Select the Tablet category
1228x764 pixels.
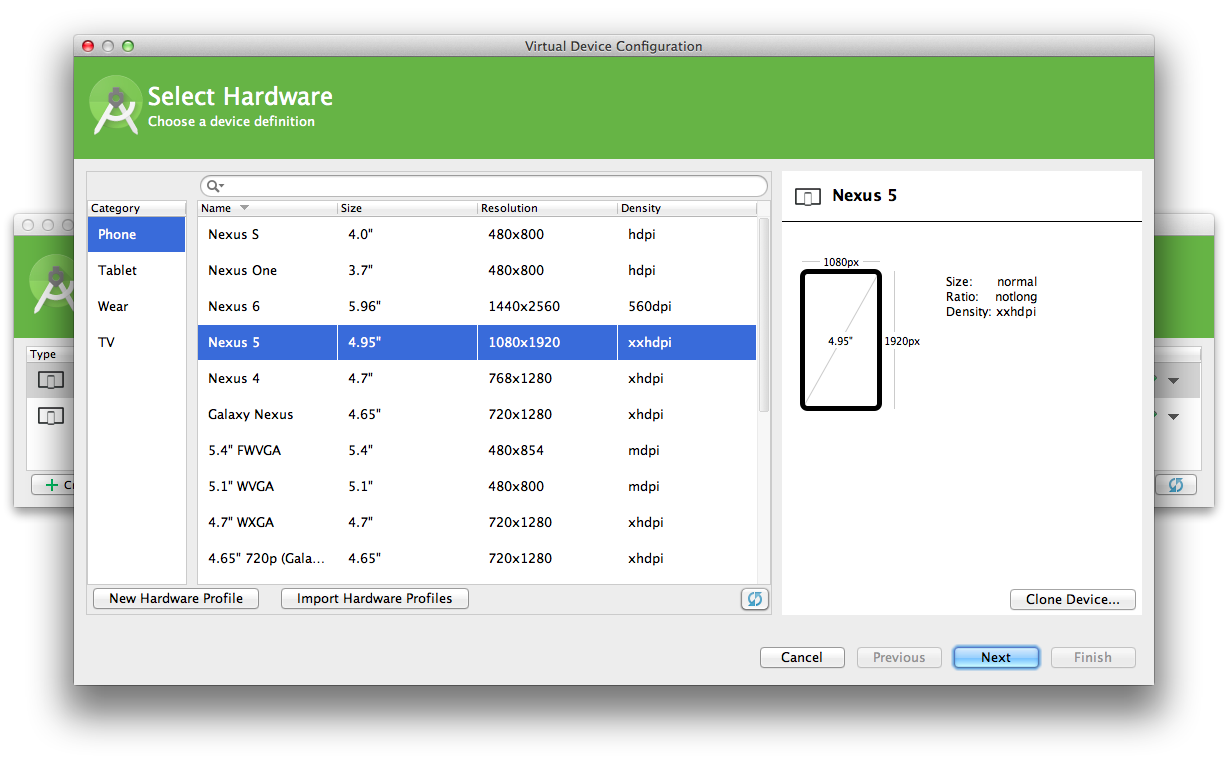(x=118, y=270)
